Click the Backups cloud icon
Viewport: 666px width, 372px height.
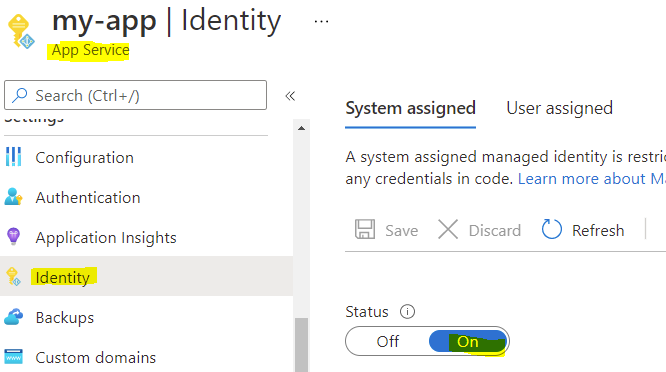coord(14,317)
